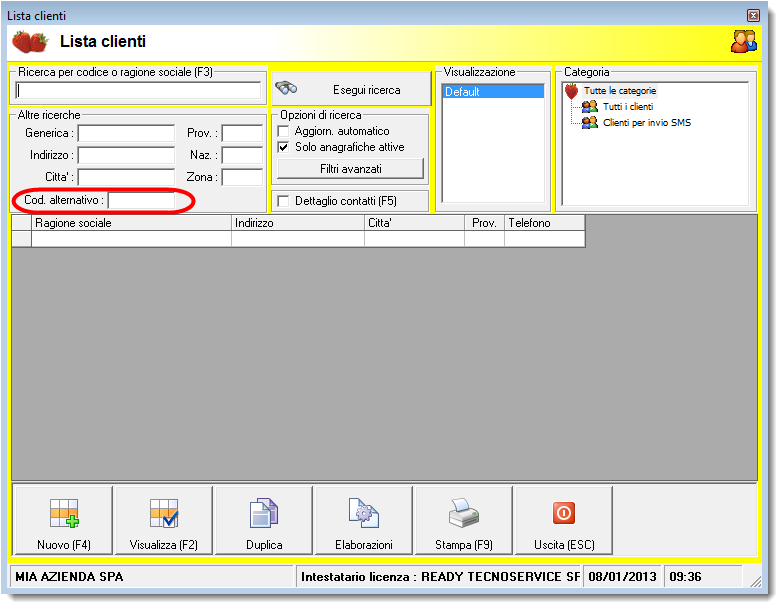The width and height of the screenshot is (783, 609).
Task: Click the Prov. column header
Action: click(484, 224)
